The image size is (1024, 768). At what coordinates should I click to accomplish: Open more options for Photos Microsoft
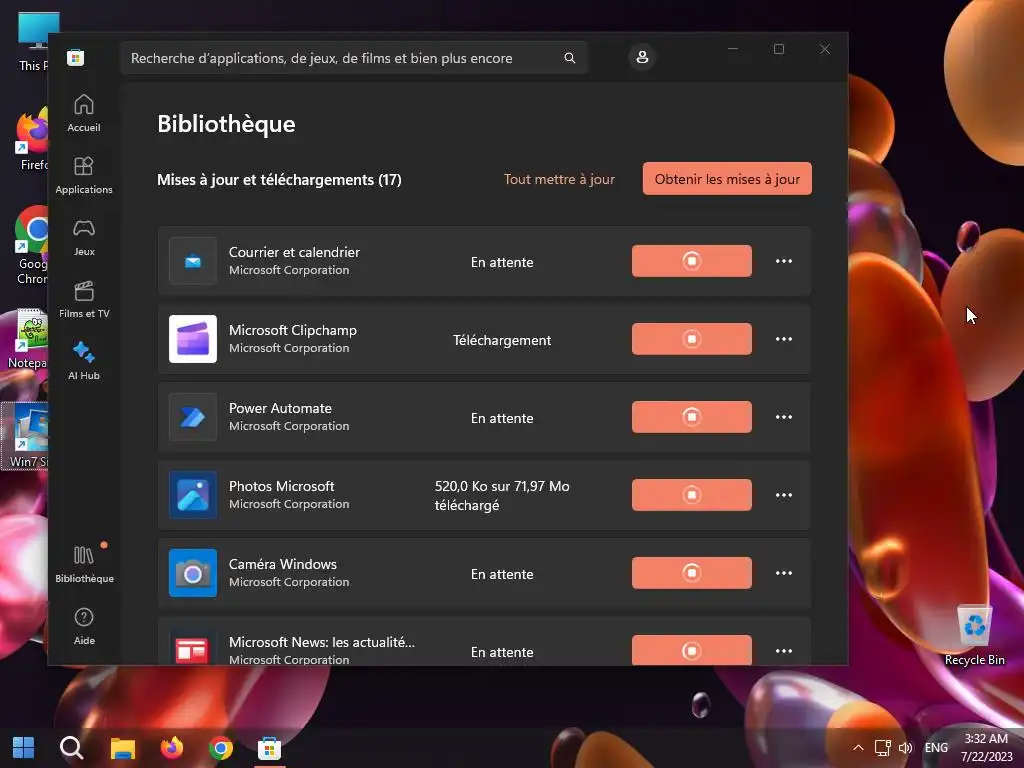coord(784,495)
